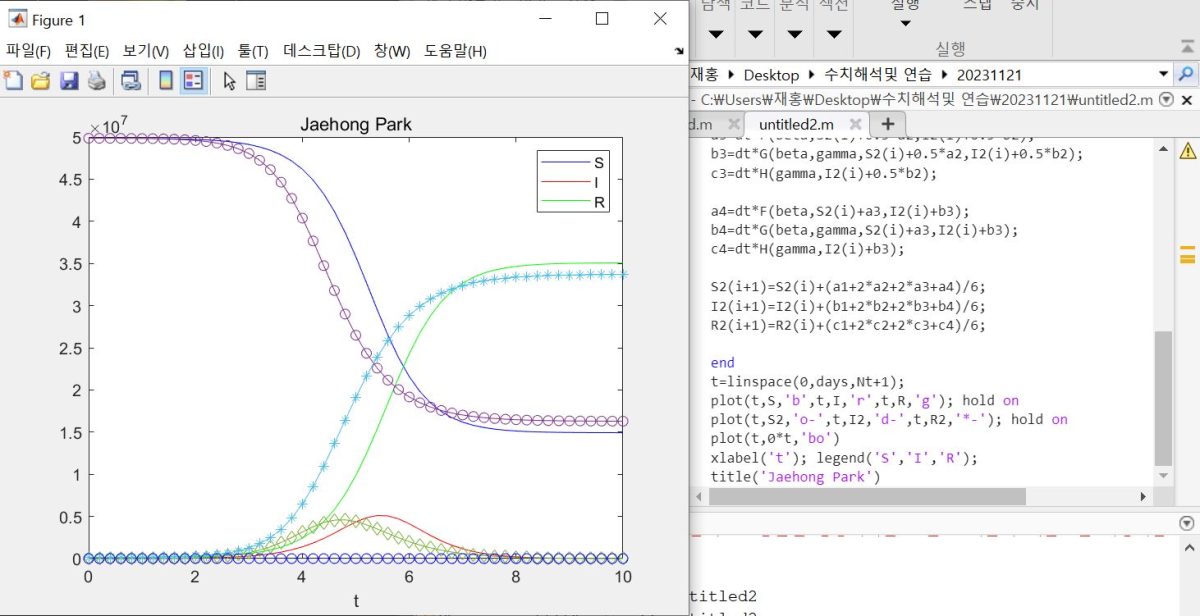Add a new editor tab with plus button
This screenshot has width=1200, height=616.
[x=887, y=124]
